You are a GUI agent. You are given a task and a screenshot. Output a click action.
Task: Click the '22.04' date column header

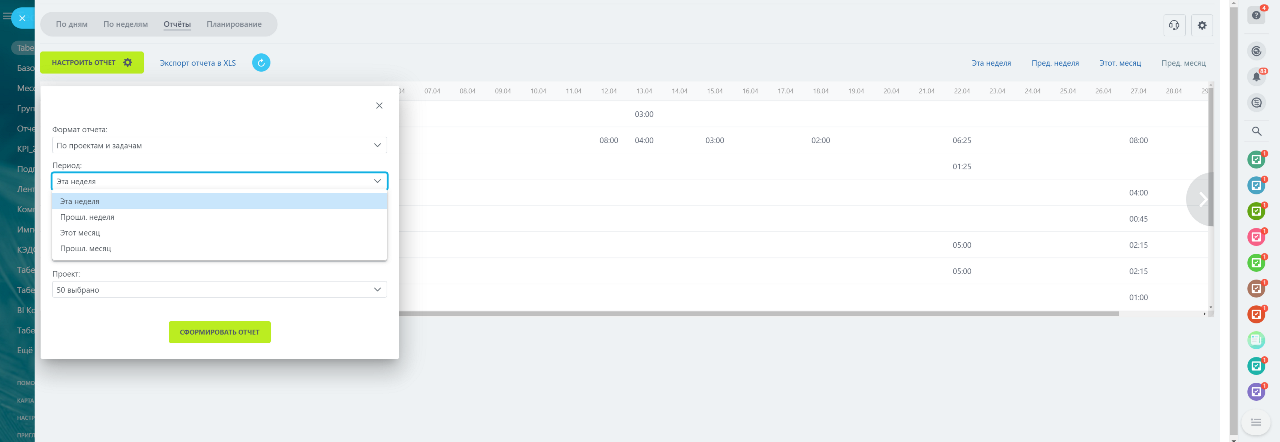click(x=962, y=91)
